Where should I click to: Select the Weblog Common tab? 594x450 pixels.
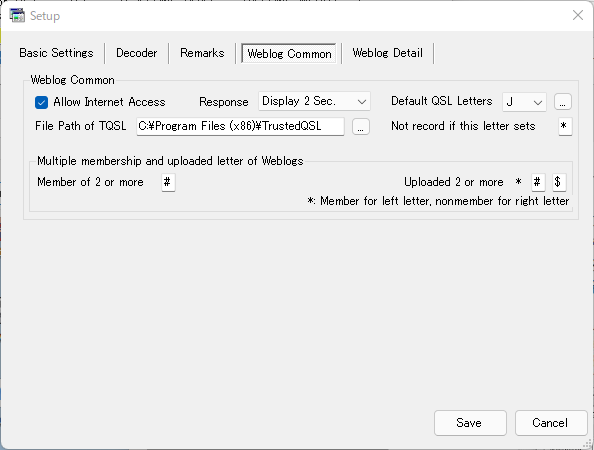point(289,54)
